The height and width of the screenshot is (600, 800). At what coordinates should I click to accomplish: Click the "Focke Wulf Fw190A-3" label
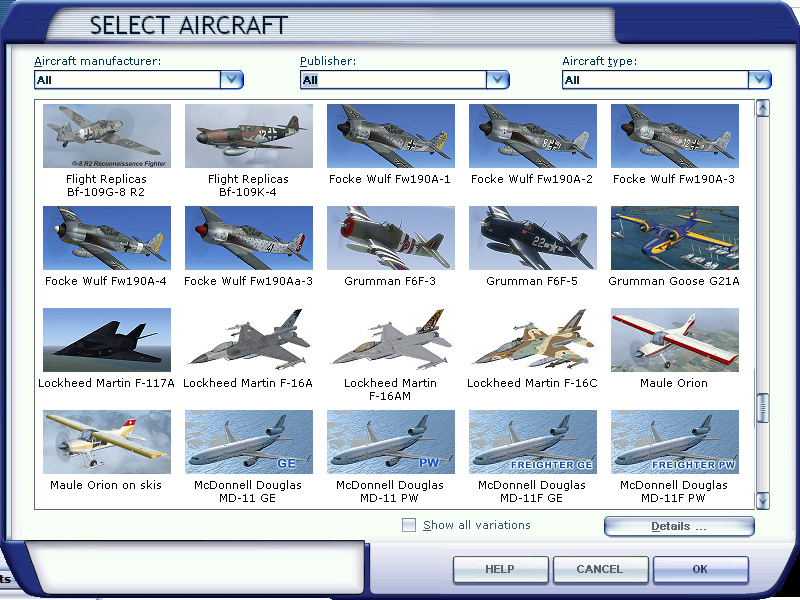point(674,179)
